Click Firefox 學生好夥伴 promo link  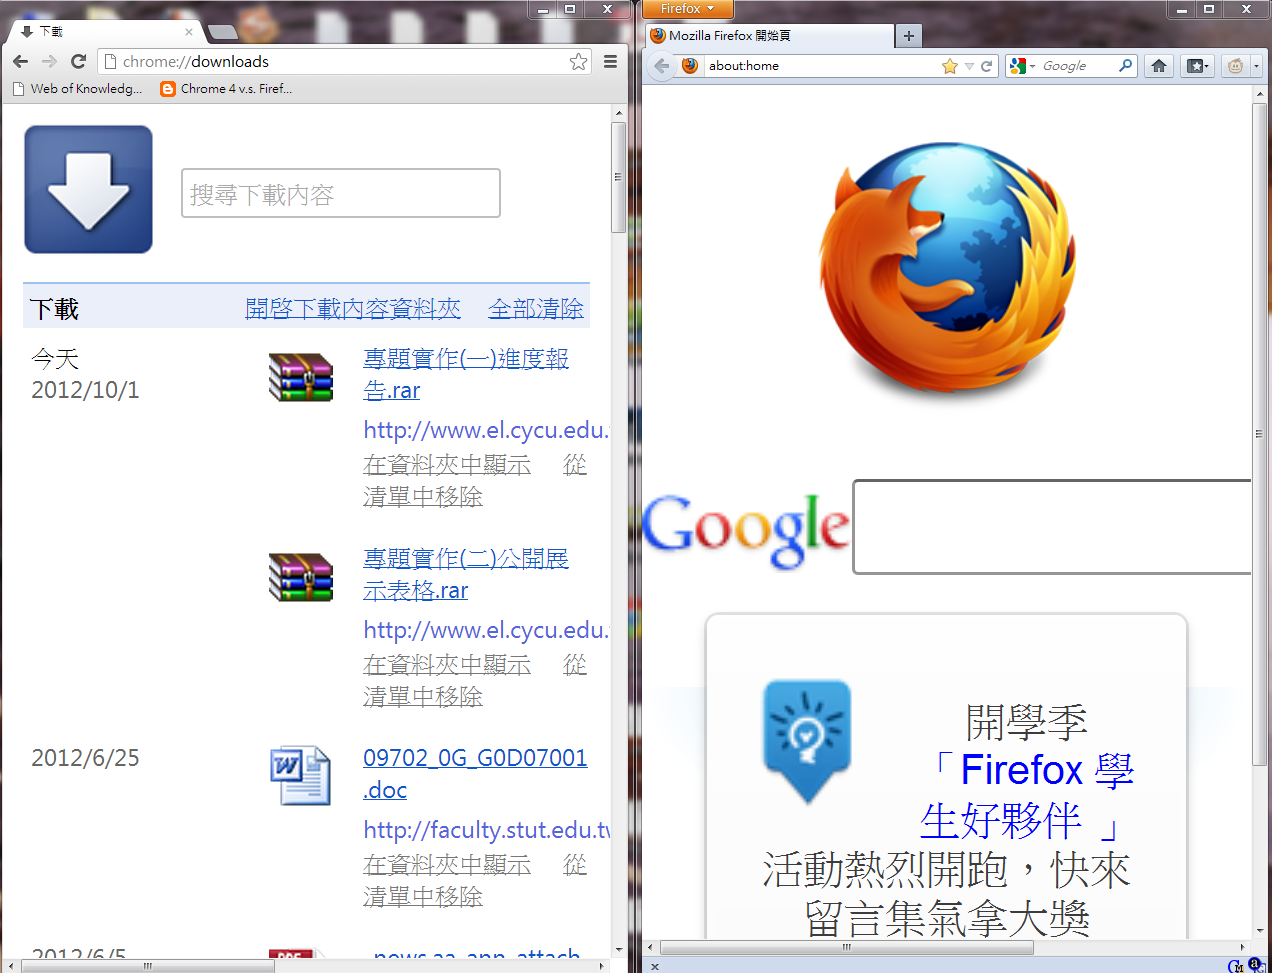pyautogui.click(x=1027, y=796)
